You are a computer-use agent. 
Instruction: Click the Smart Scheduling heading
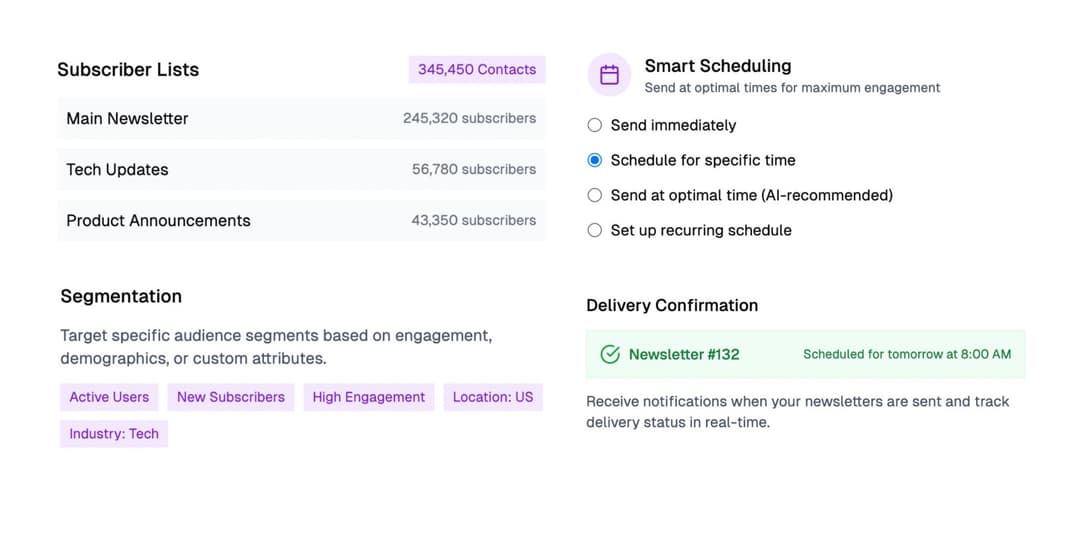[718, 66]
